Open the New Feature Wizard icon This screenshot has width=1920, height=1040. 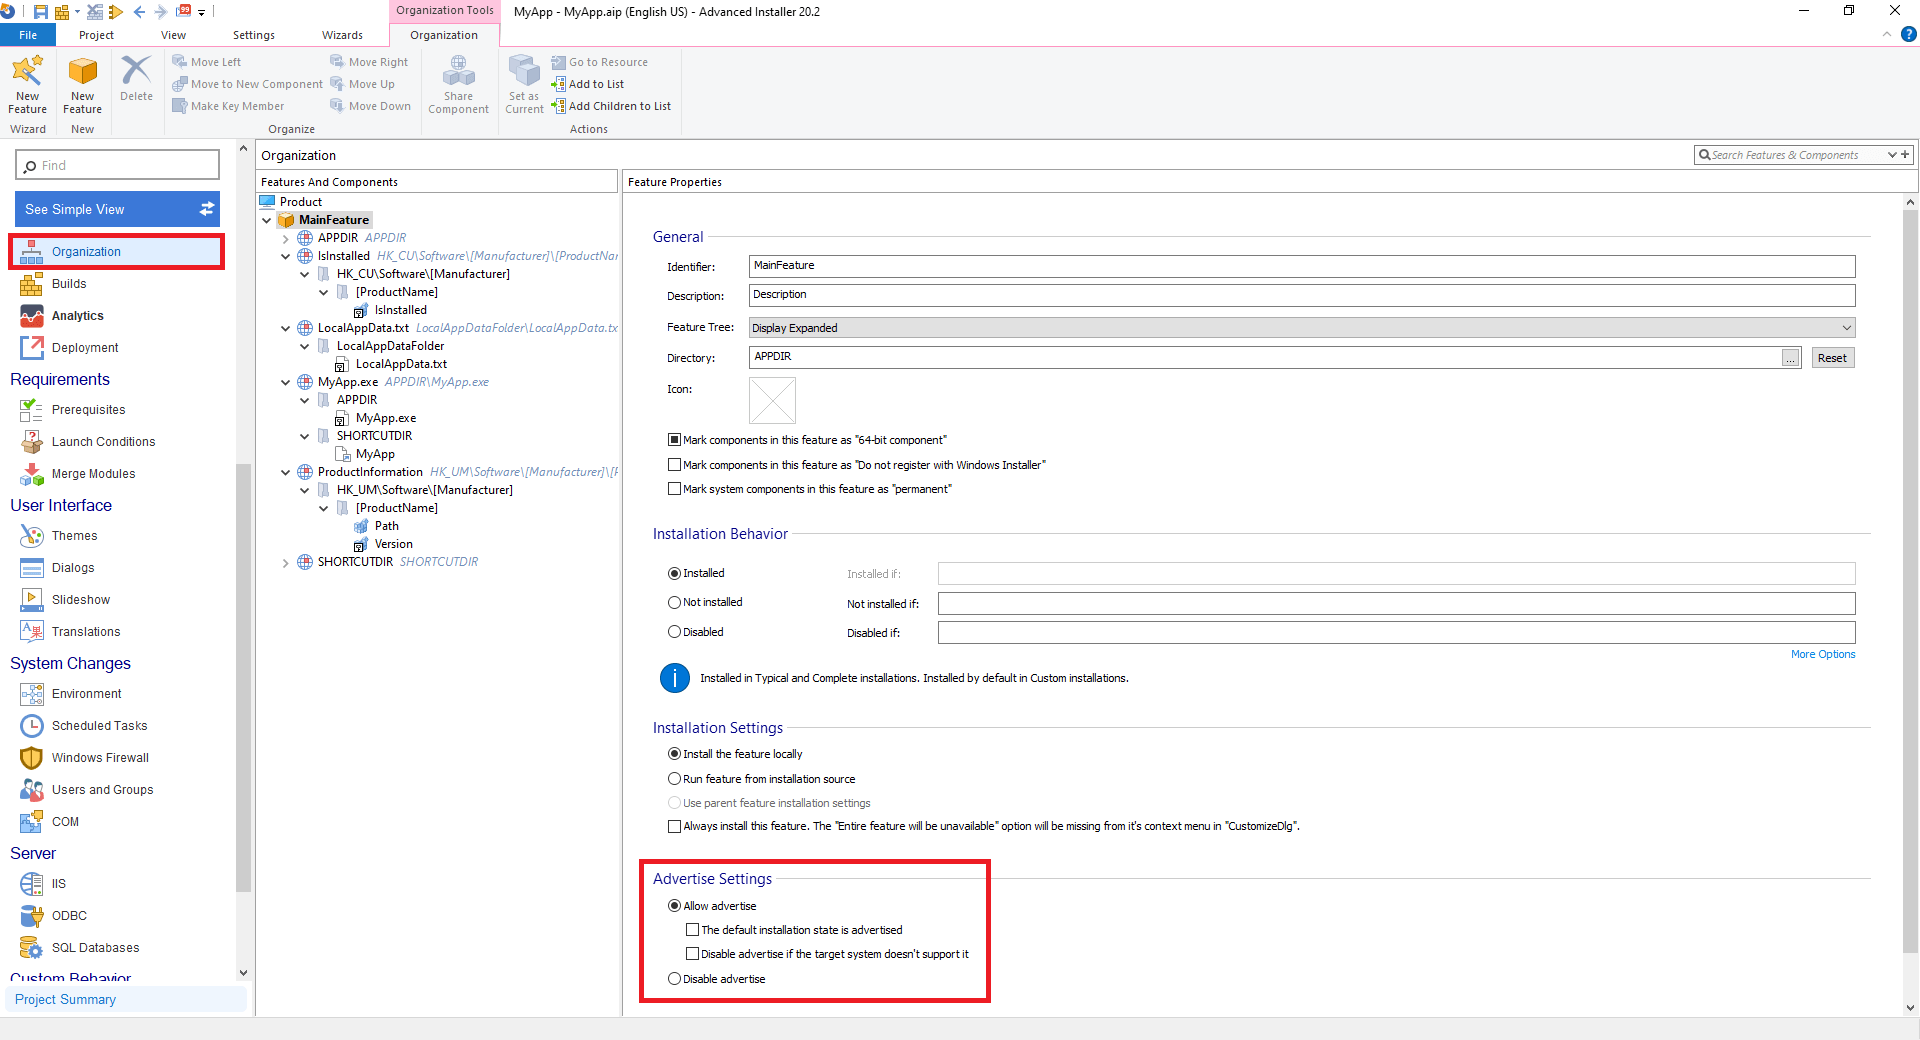pyautogui.click(x=27, y=72)
